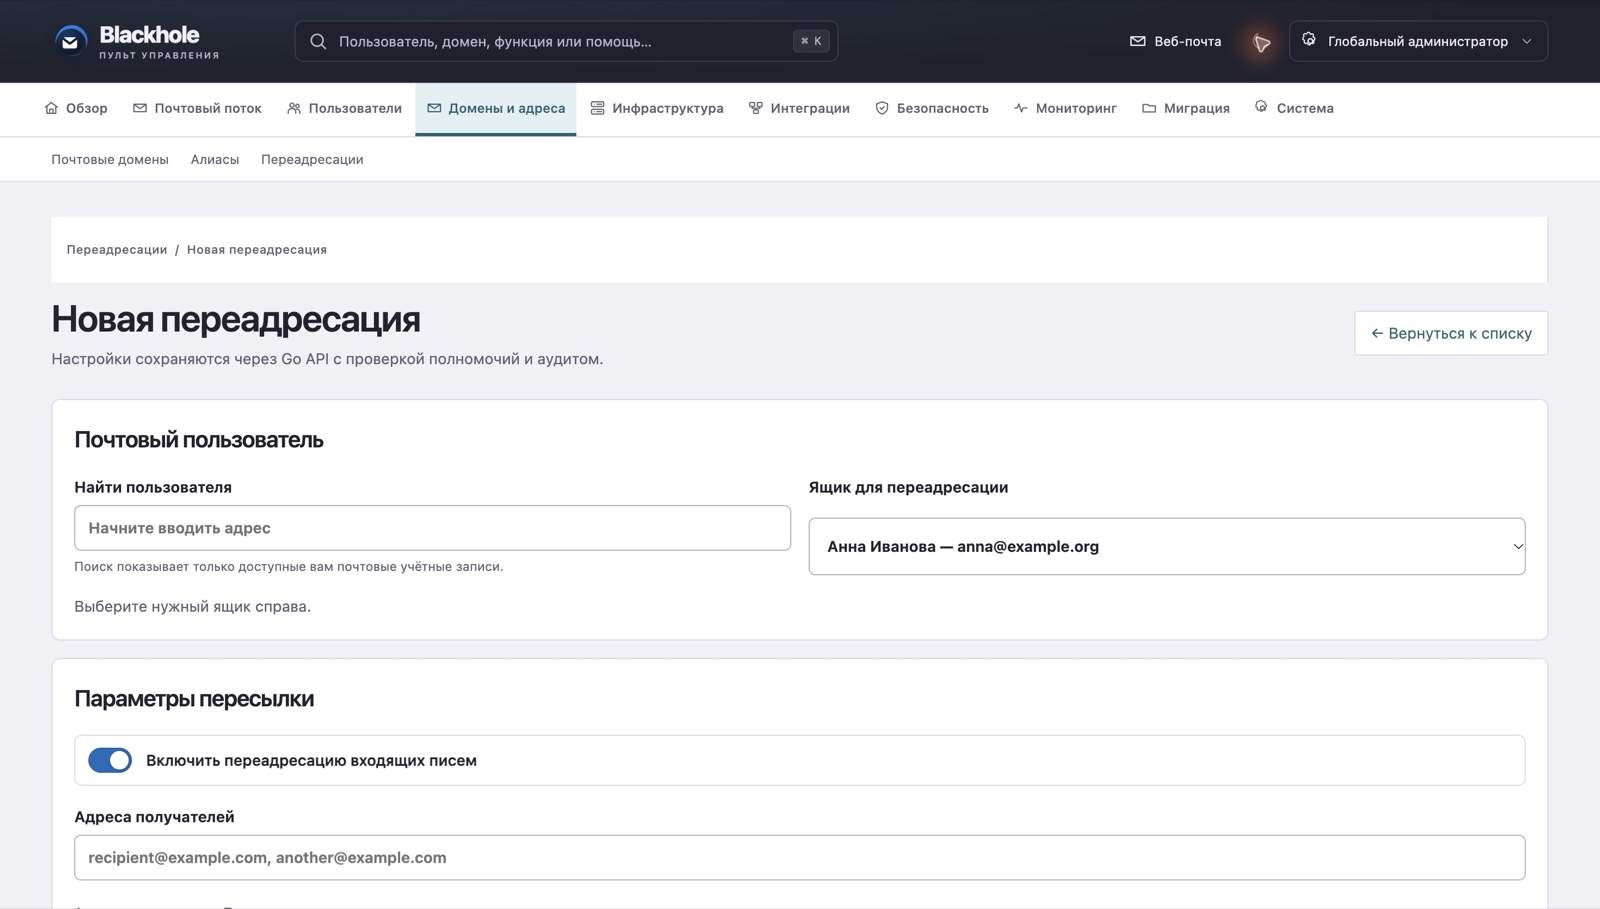Switch to Почтовый поток tab

[197, 108]
